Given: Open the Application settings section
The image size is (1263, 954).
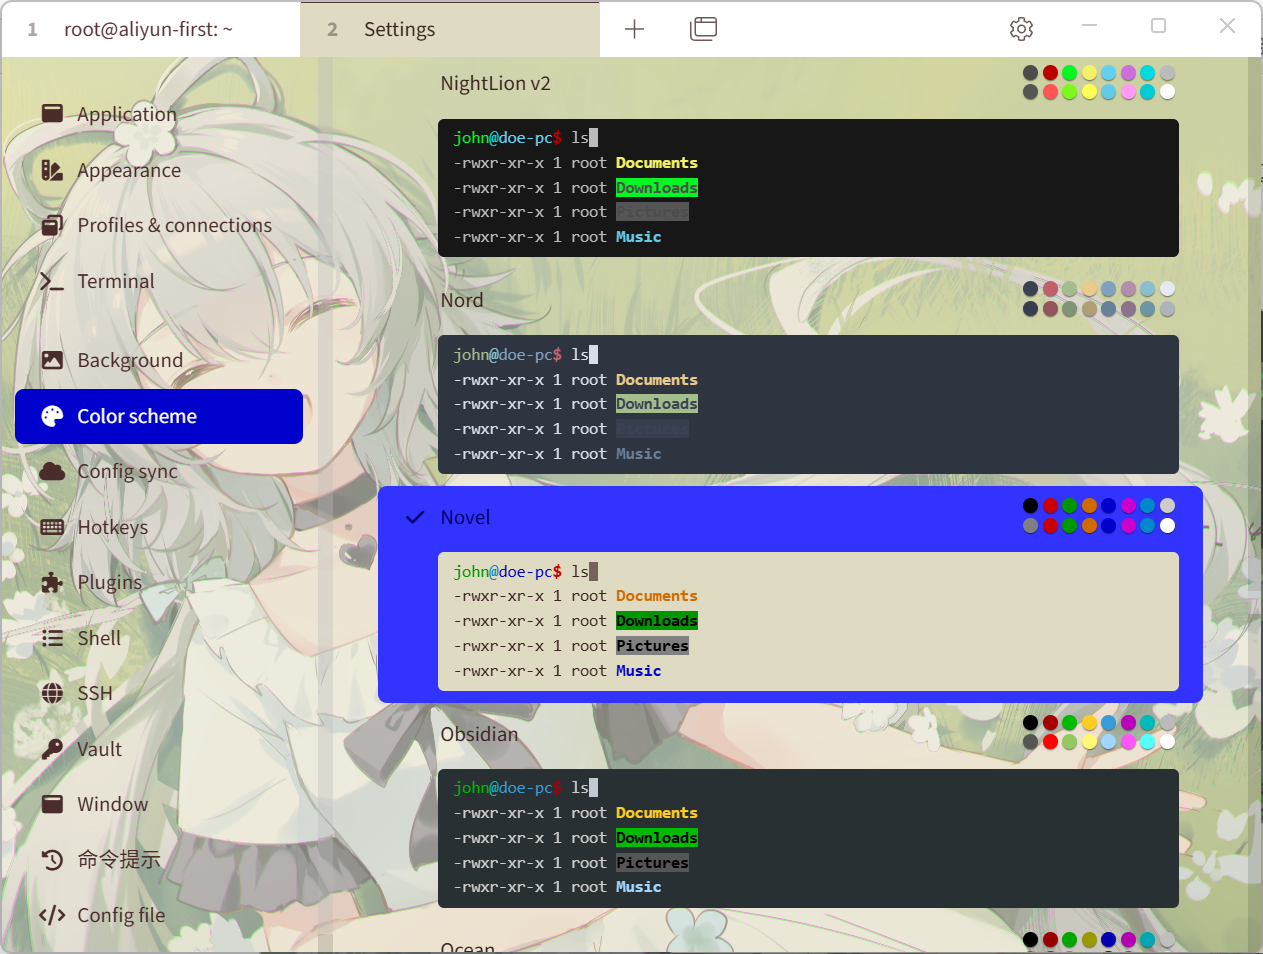Looking at the screenshot, I should [159, 114].
